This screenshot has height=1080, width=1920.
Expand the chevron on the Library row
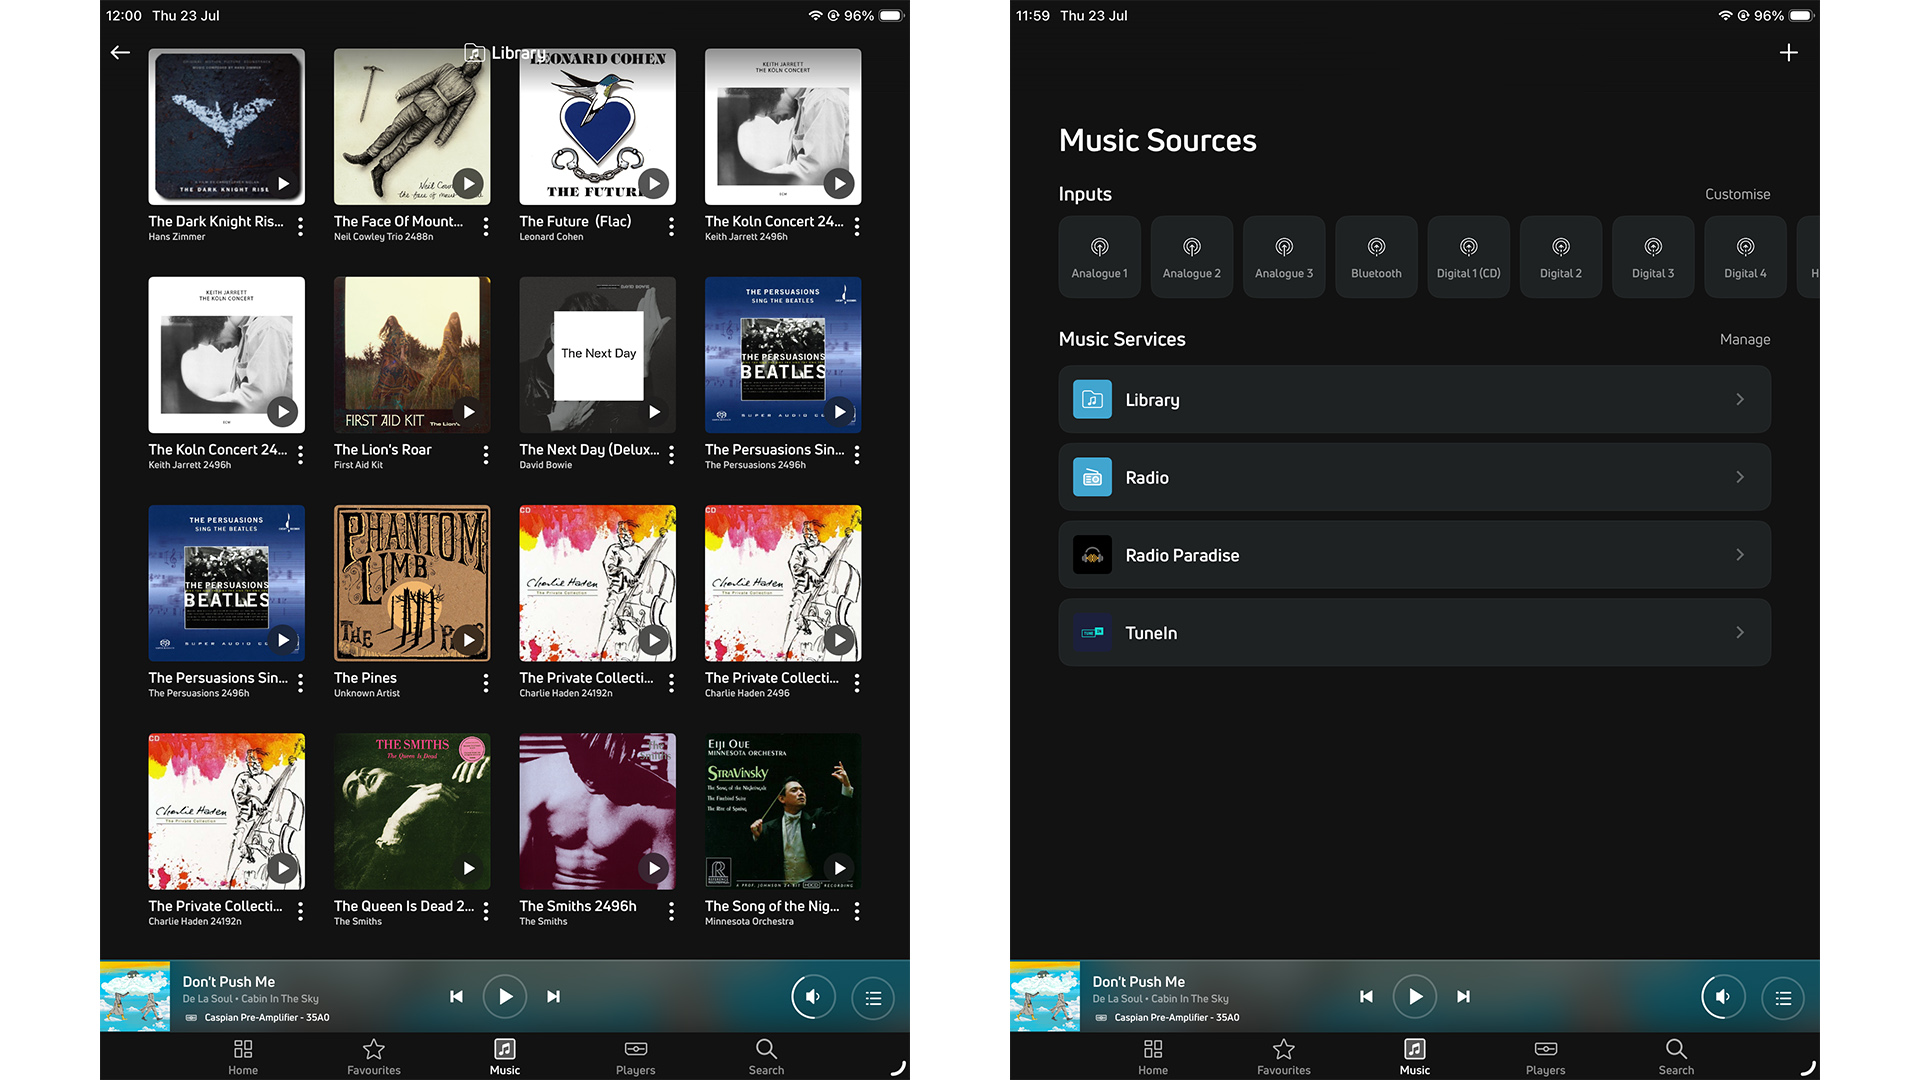click(1740, 399)
